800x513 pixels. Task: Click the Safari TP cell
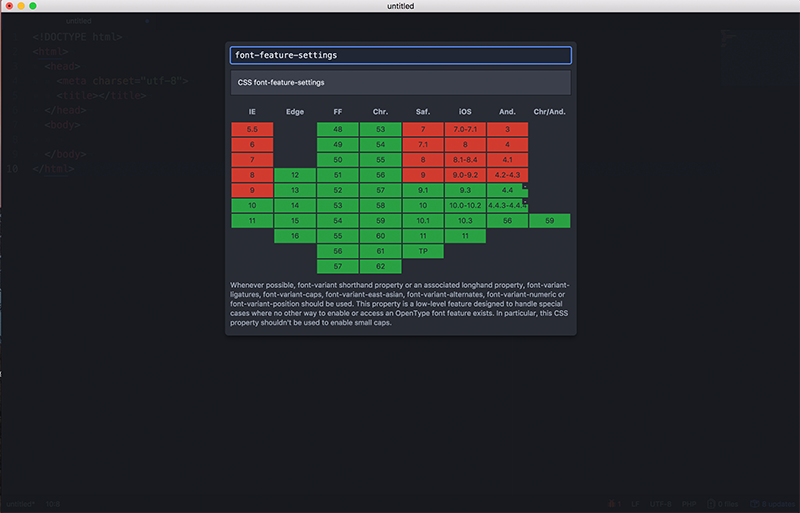[x=423, y=251]
